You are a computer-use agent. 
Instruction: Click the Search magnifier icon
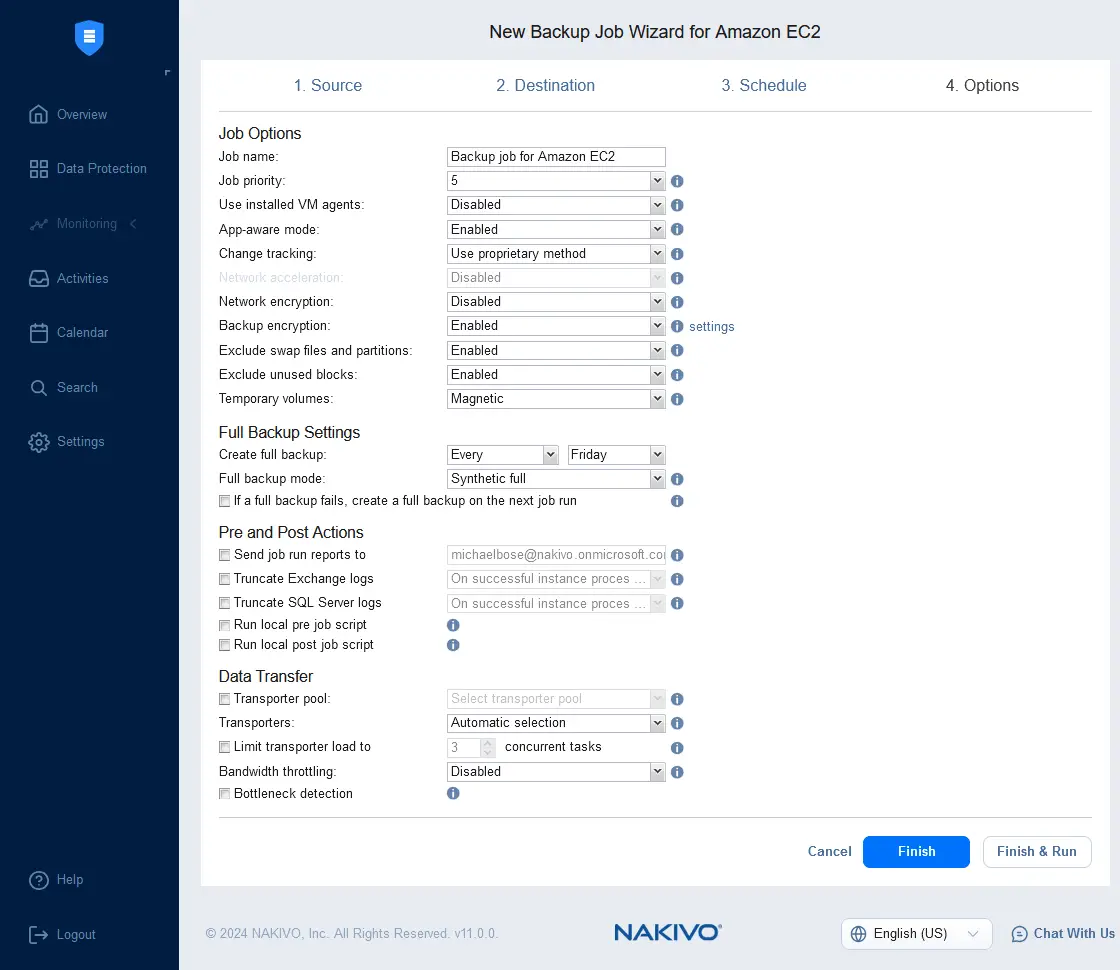pos(39,388)
